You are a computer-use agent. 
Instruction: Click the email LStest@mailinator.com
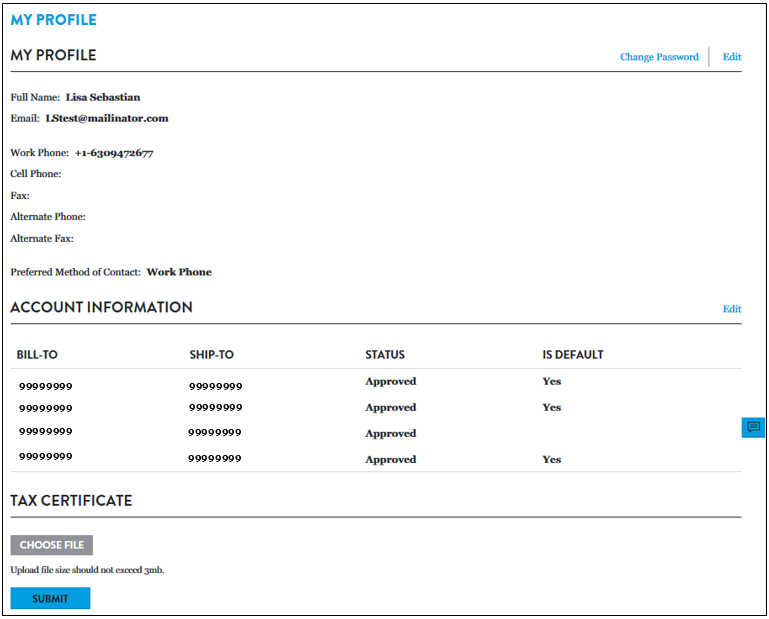(x=106, y=118)
